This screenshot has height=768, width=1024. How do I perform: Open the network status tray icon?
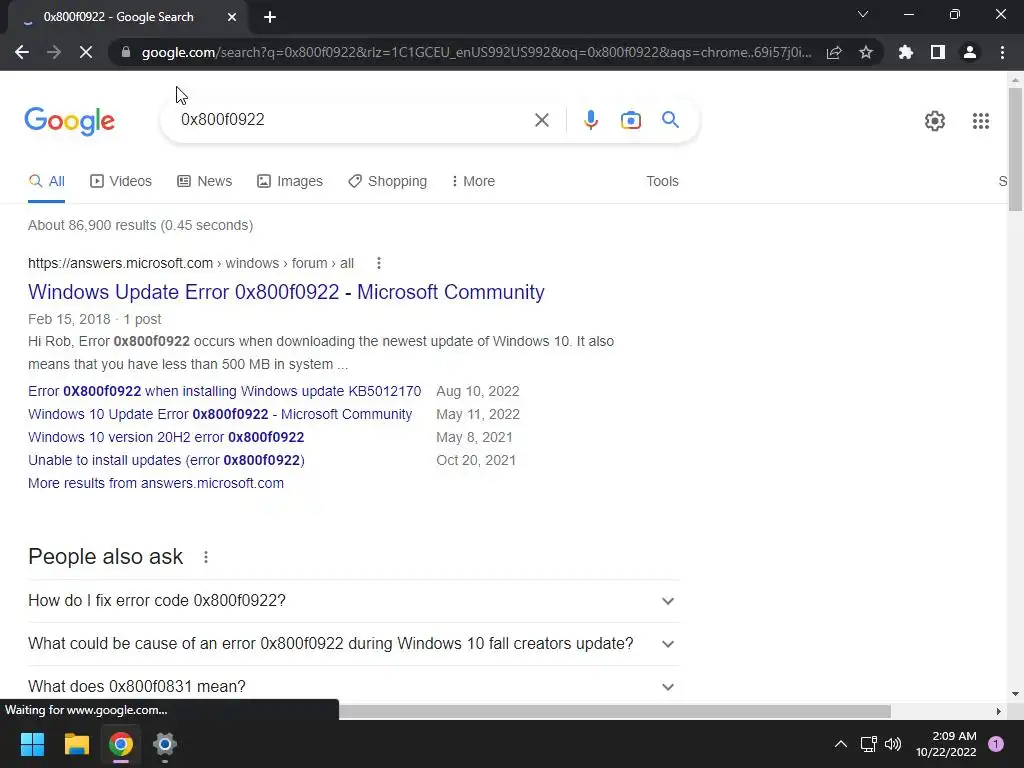click(x=868, y=744)
